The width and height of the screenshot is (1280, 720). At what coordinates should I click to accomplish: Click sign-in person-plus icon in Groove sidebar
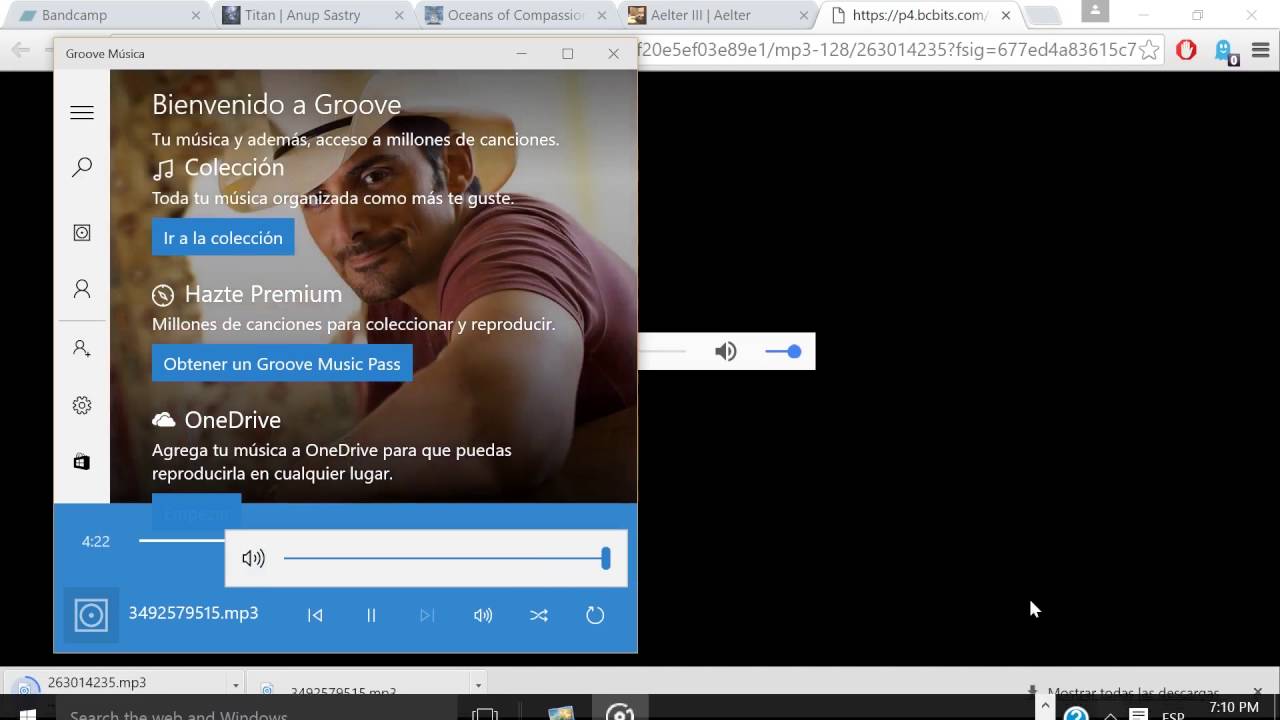coord(82,349)
